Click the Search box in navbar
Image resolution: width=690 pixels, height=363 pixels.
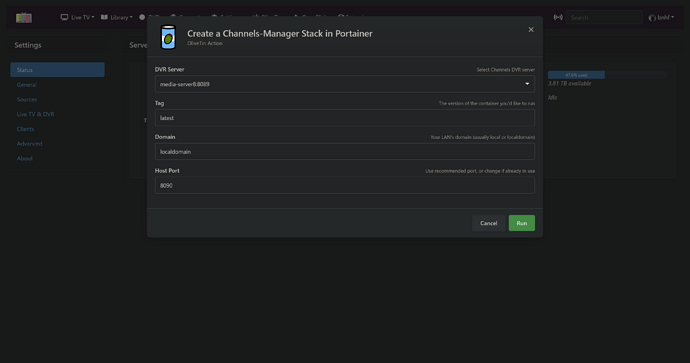604,18
